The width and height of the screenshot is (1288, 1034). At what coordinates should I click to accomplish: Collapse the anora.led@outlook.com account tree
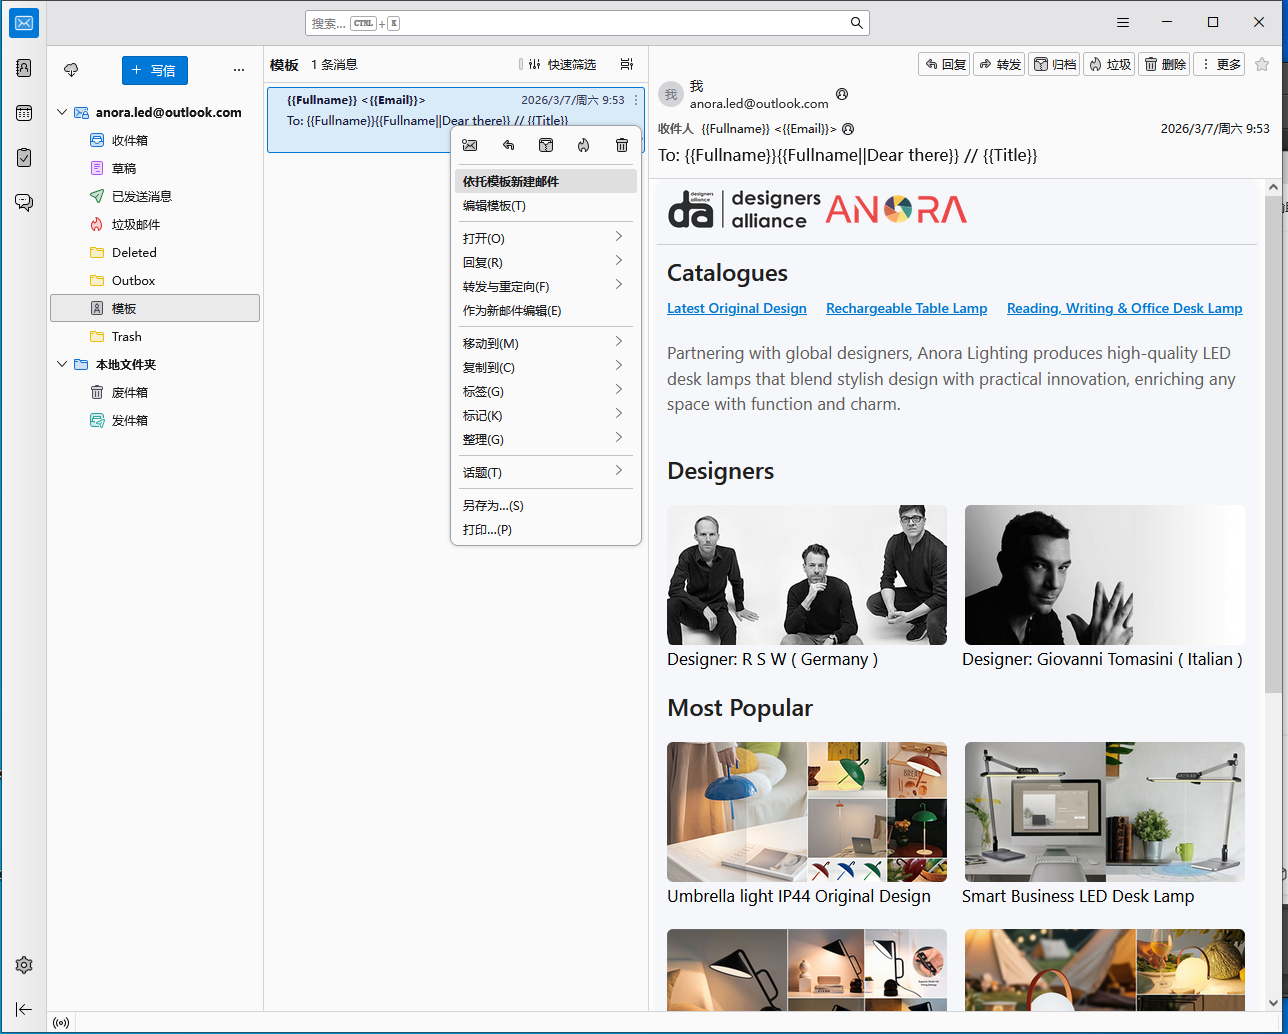[x=62, y=113]
